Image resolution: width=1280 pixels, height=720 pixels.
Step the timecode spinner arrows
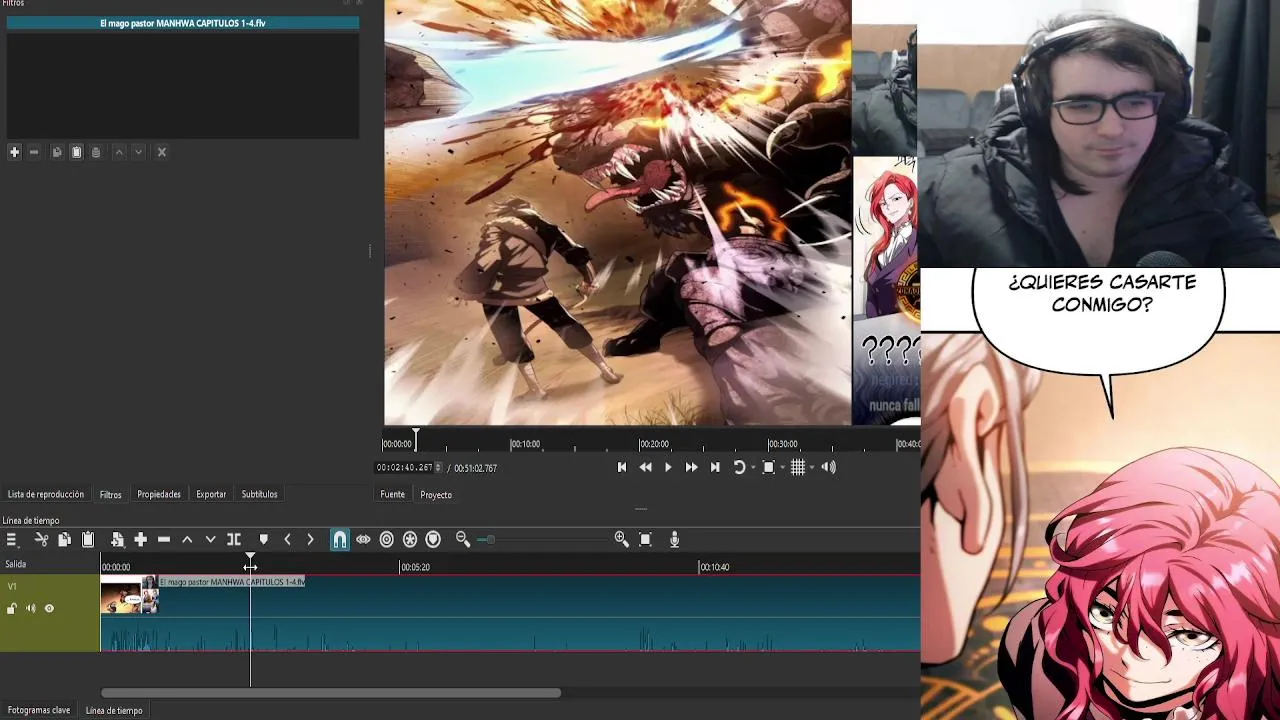(438, 468)
